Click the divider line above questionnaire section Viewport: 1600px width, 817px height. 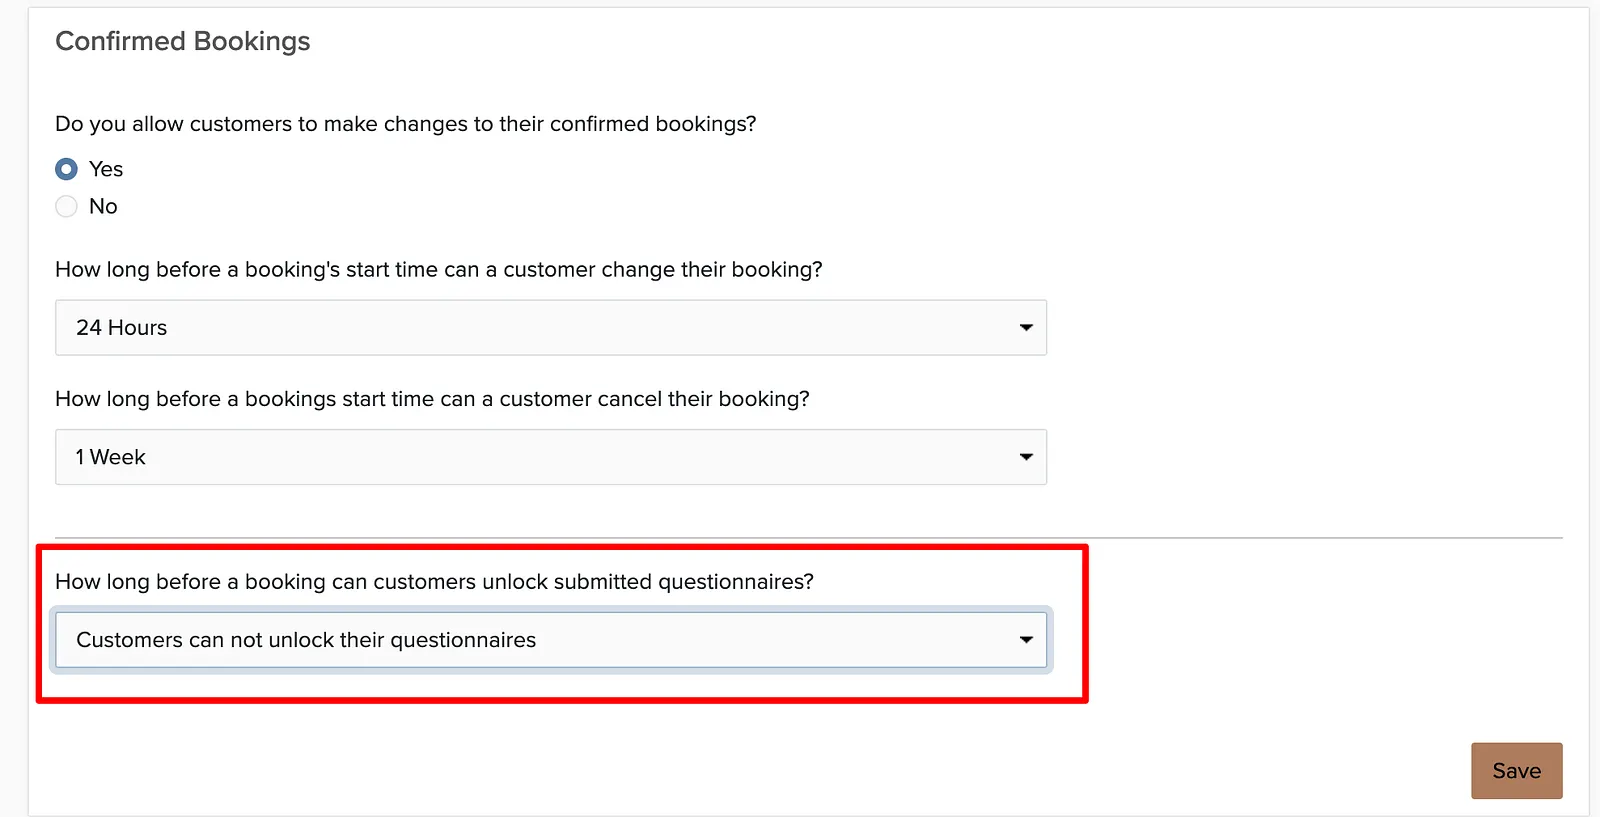coord(809,538)
